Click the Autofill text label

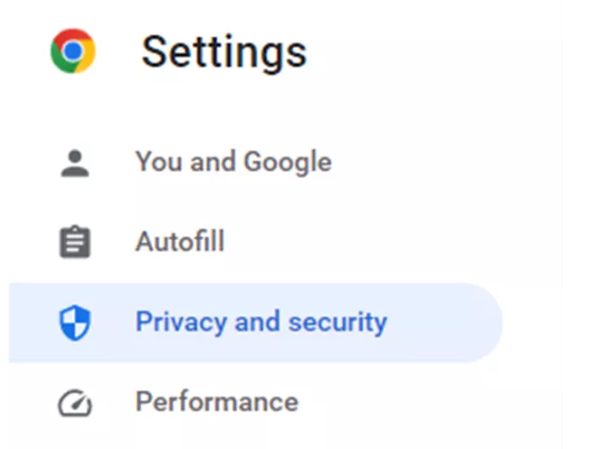click(x=180, y=241)
